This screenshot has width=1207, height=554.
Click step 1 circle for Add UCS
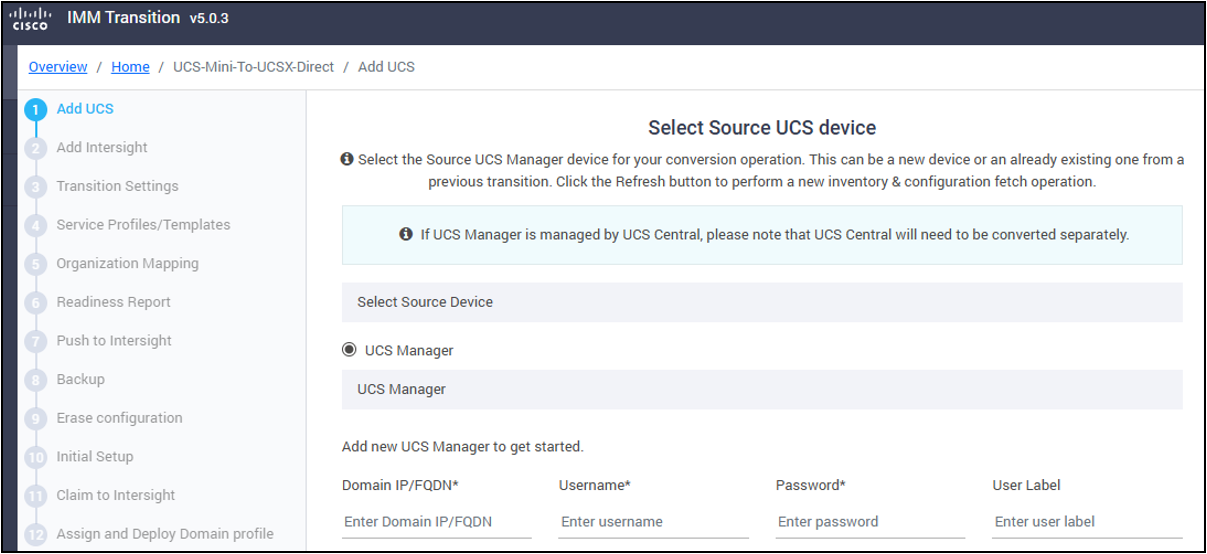click(x=36, y=110)
